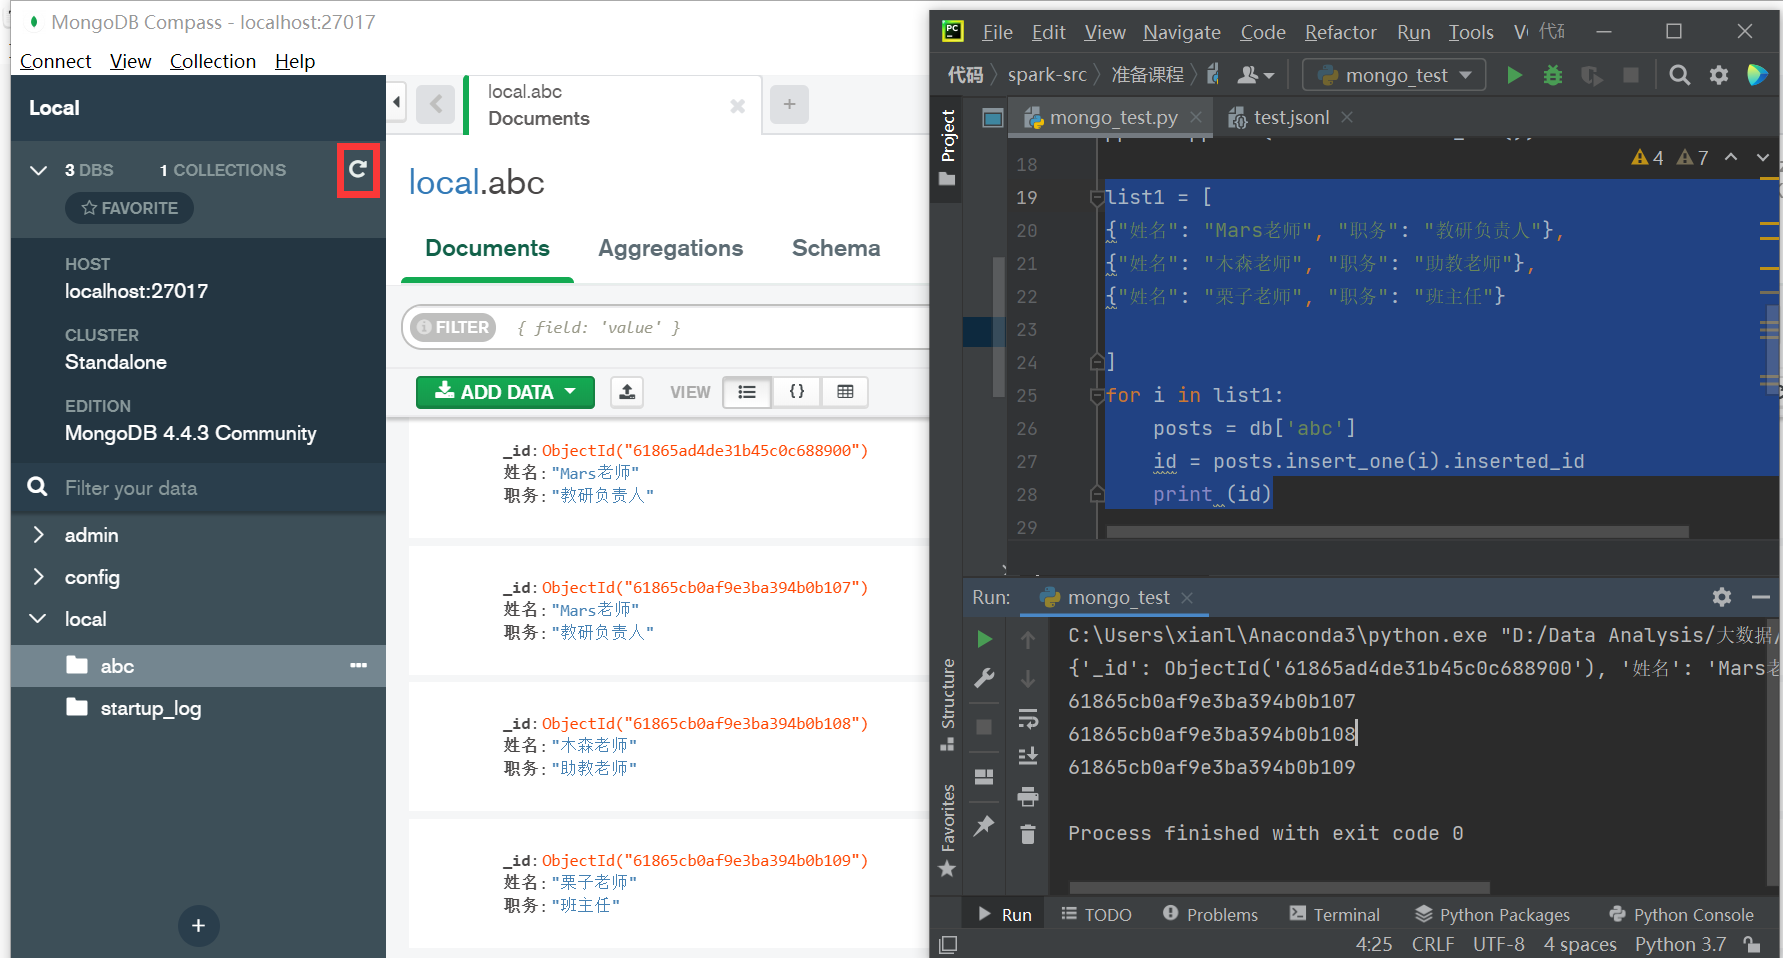The width and height of the screenshot is (1783, 958).
Task: Open the Terminal tool window
Action: (1335, 915)
